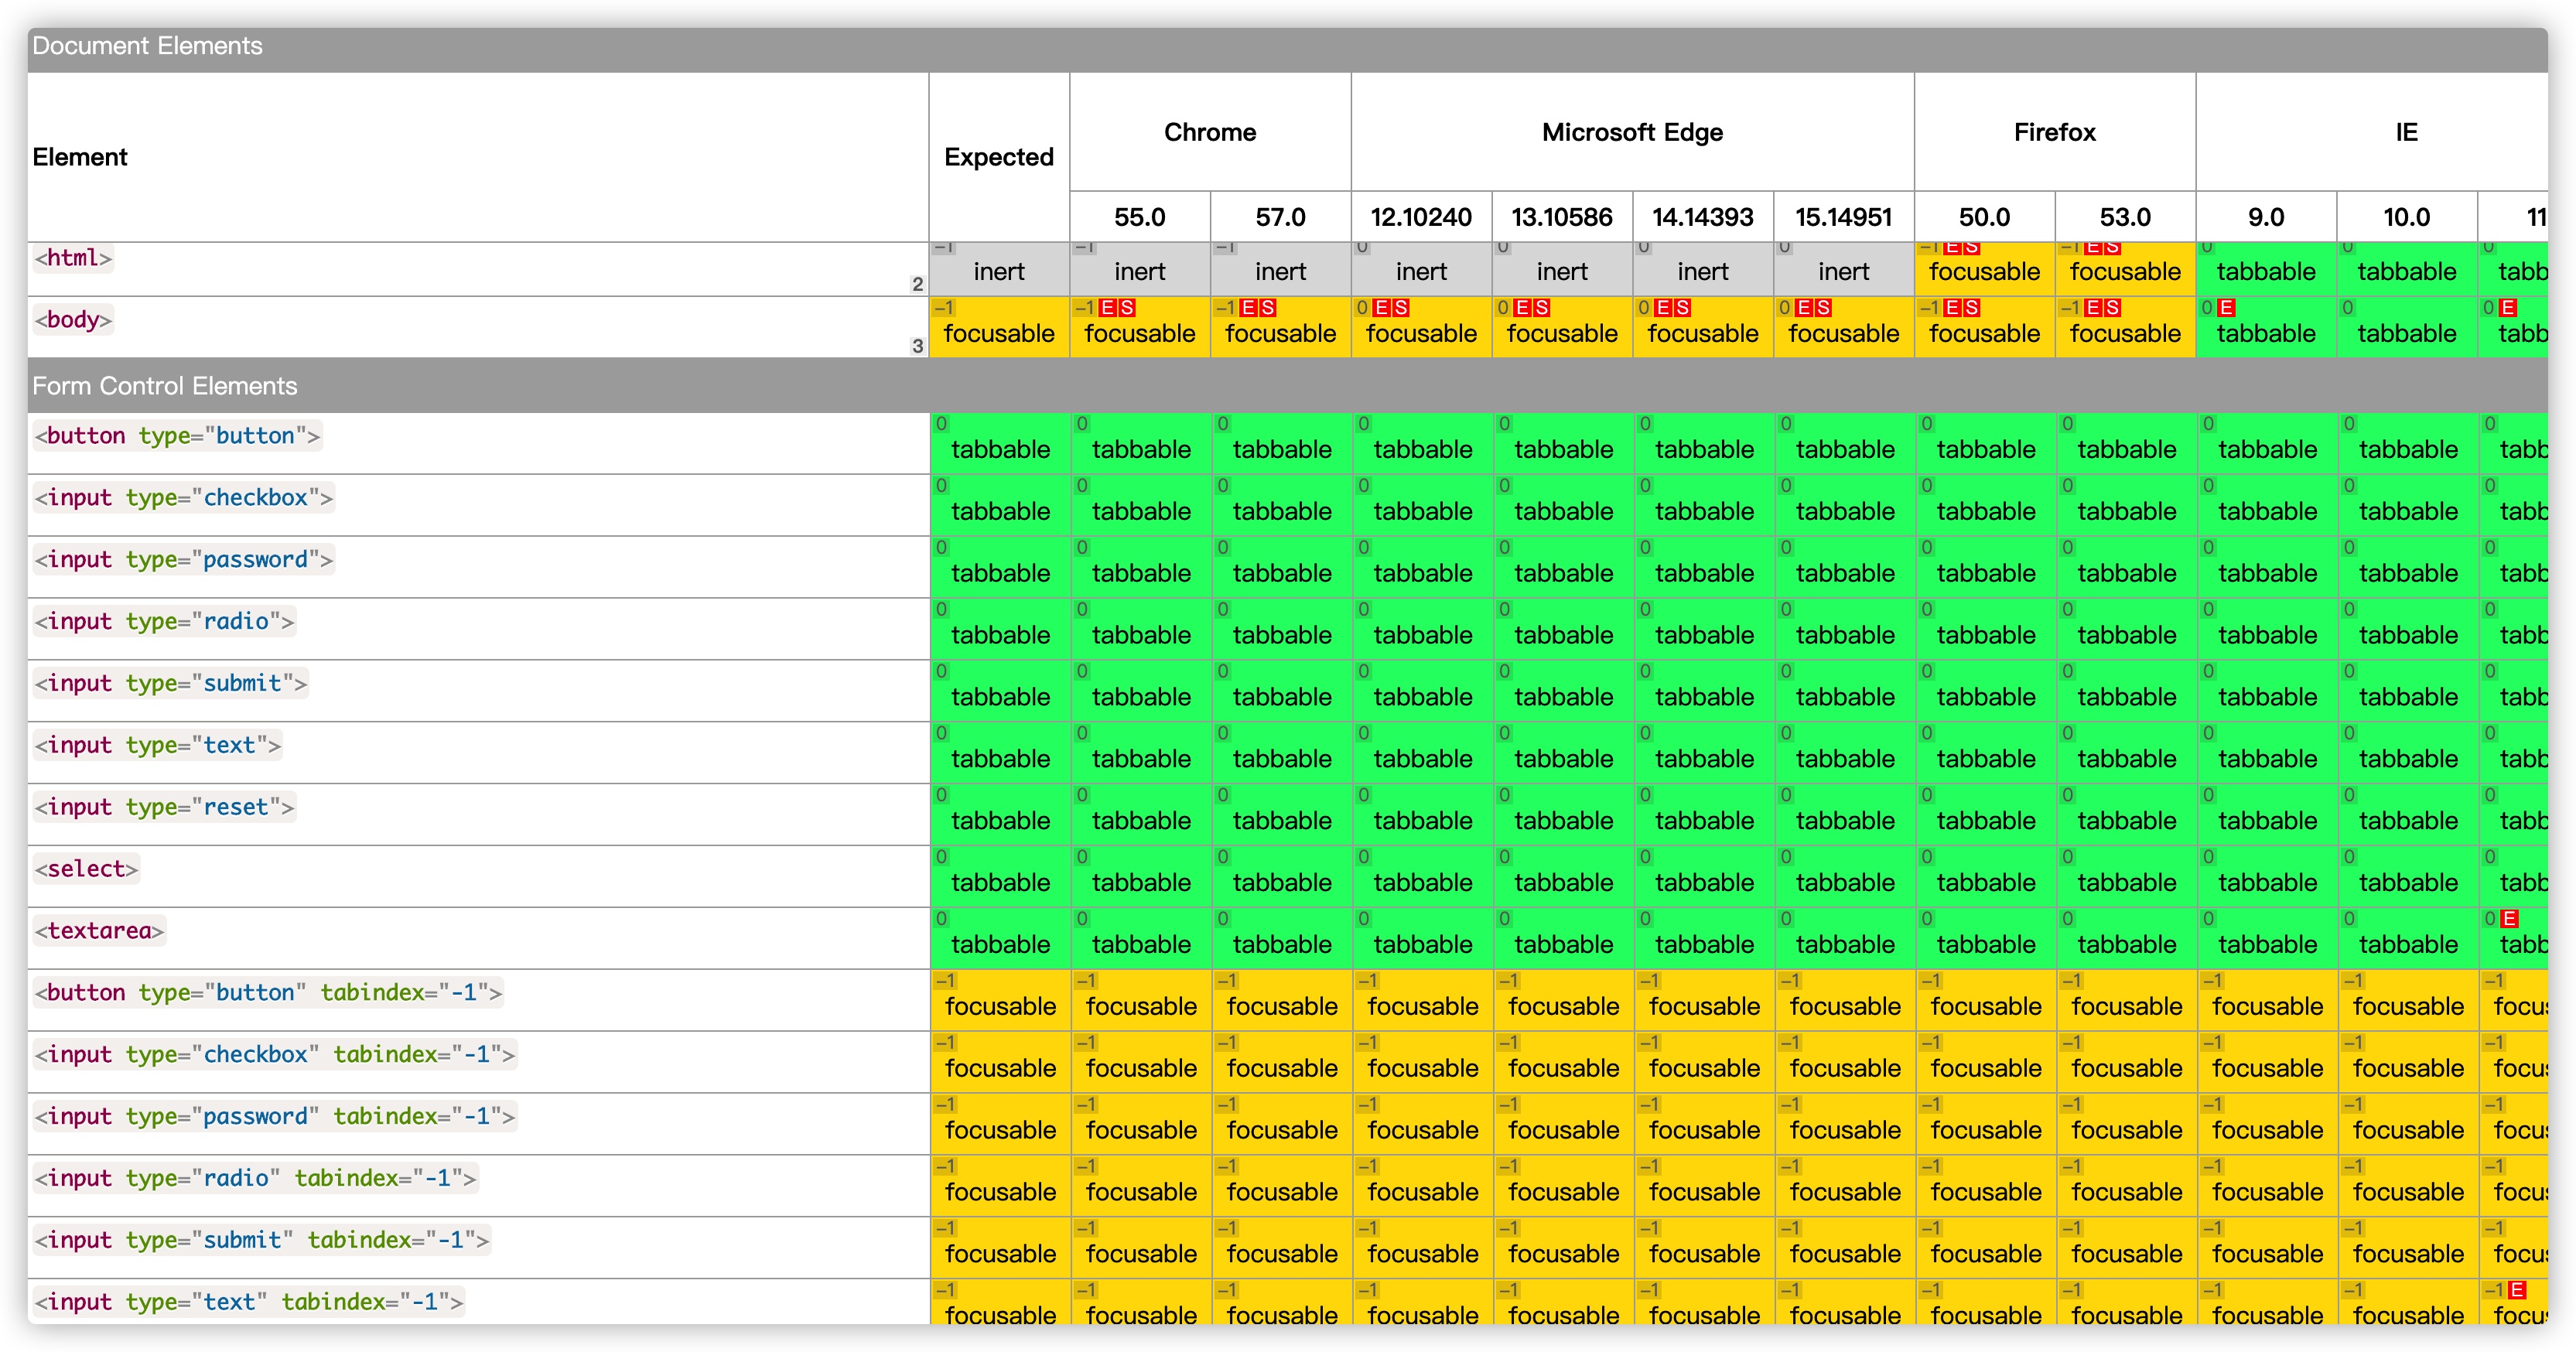Viewport: 2576px width, 1352px height.
Task: Click the <input type="submit"> row label without tabindex
Action: pos(171,684)
